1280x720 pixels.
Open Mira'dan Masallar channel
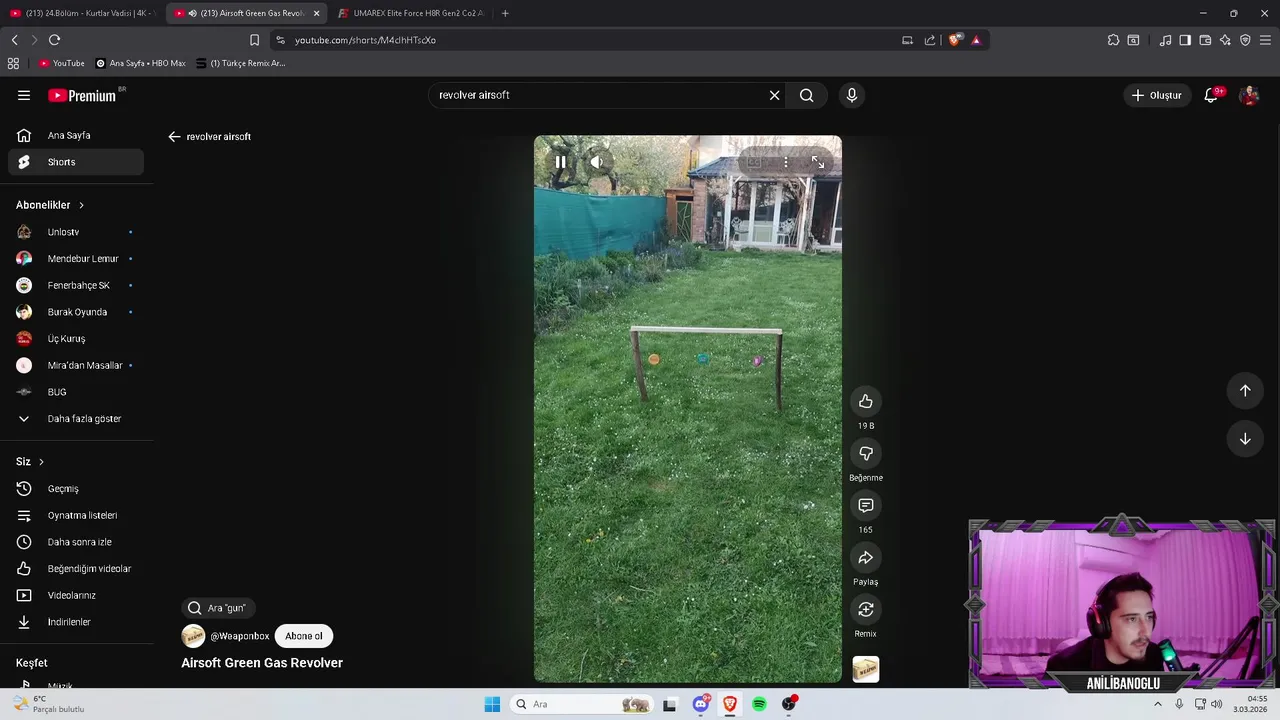pos(76,365)
